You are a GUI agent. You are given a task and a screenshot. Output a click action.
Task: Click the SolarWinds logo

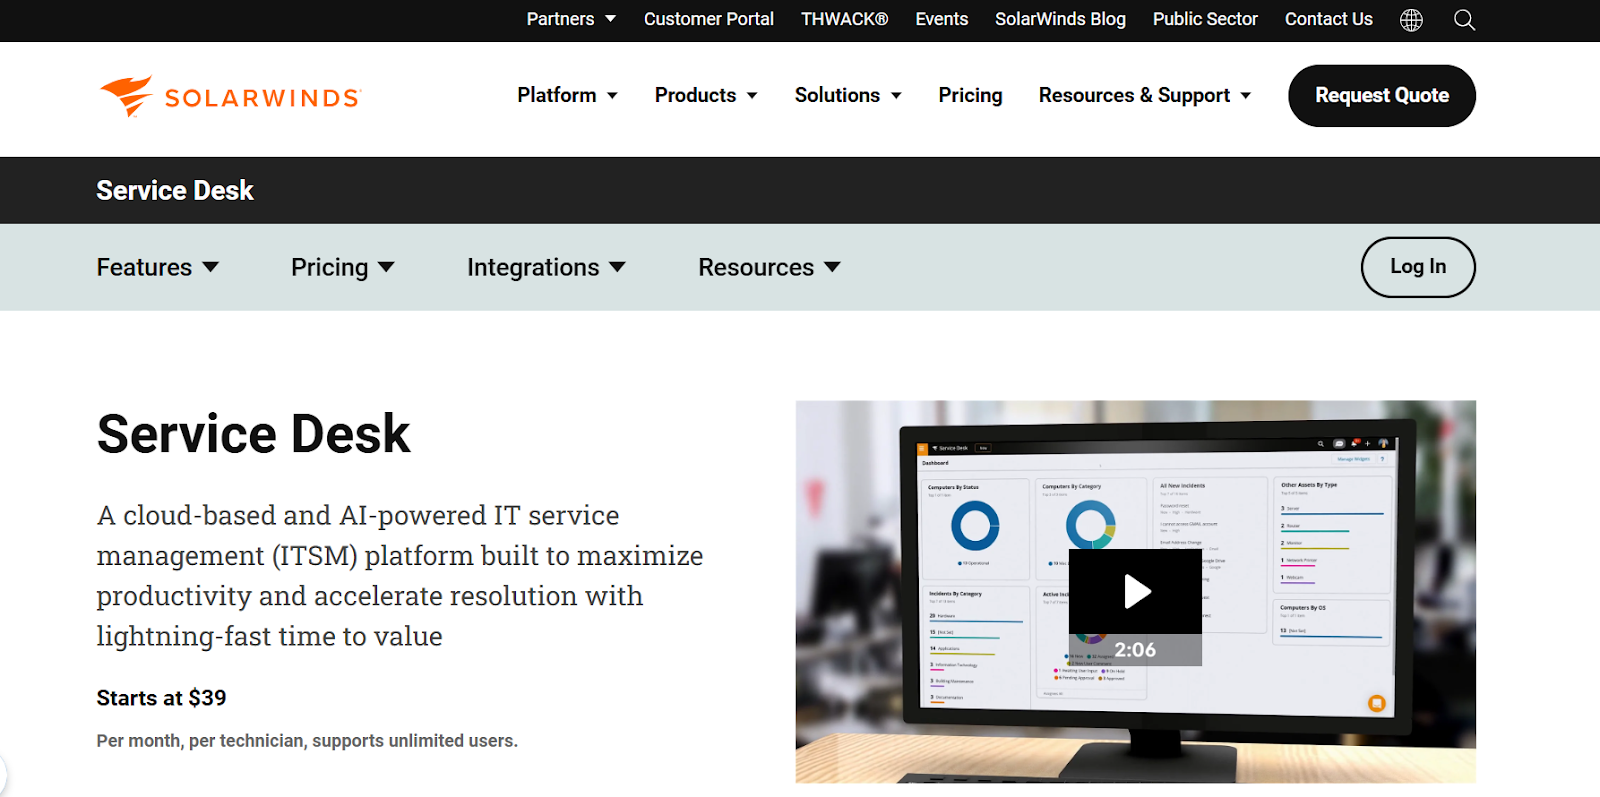231,97
